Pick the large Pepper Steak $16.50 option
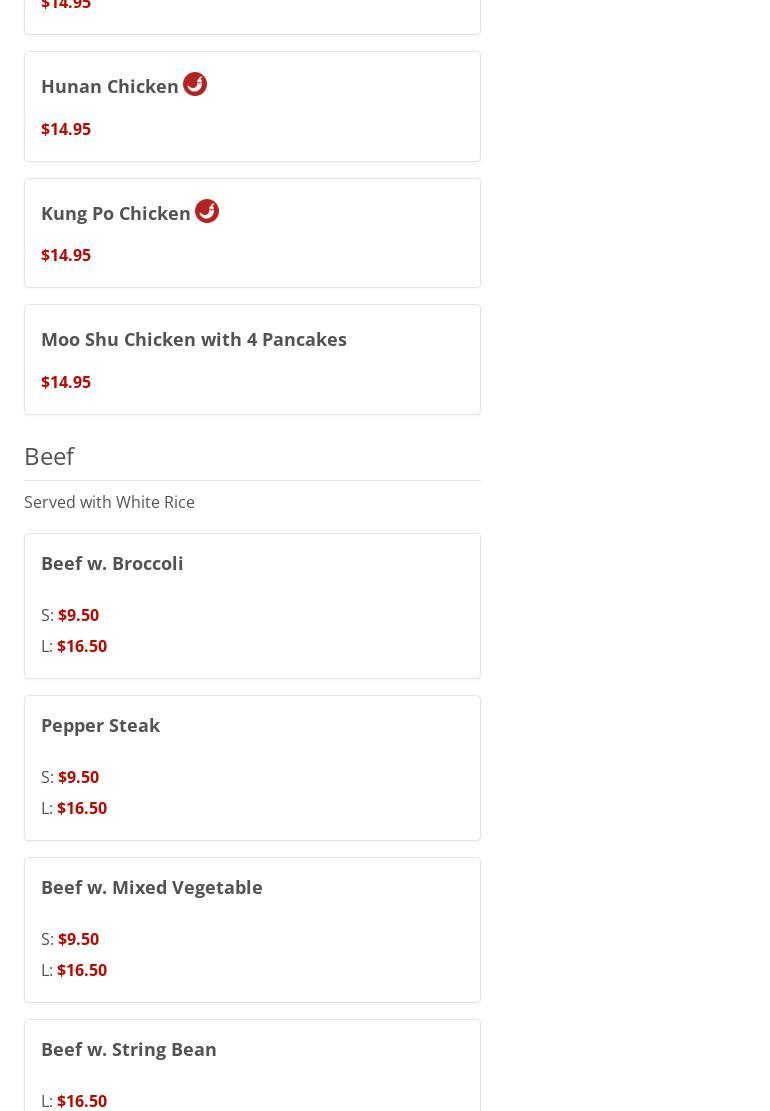Screen dimensions: 770x1111 [x=82, y=808]
